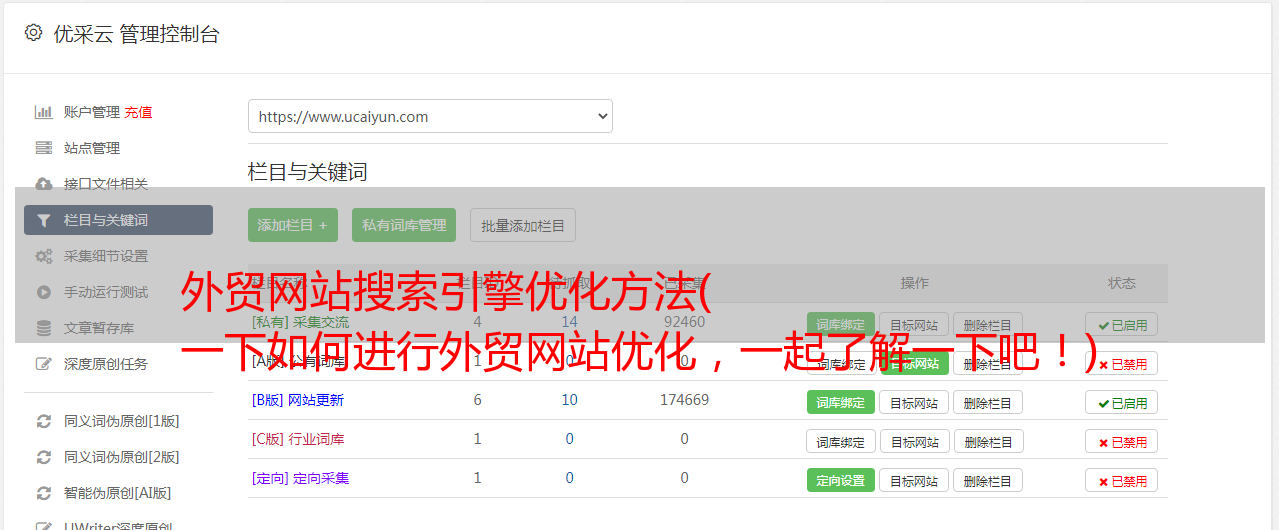The image size is (1279, 530).
Task: Click 词库绑定 in the 网站更新 row
Action: 841,402
